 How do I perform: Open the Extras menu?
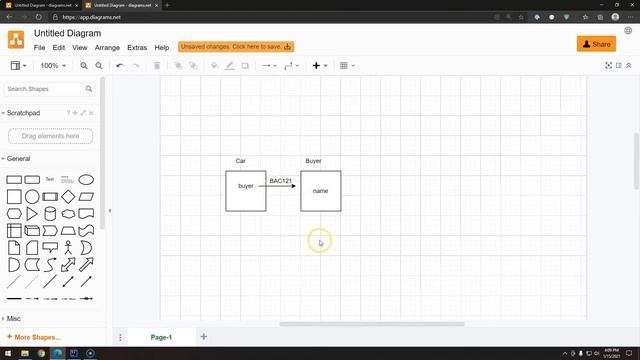tap(137, 48)
